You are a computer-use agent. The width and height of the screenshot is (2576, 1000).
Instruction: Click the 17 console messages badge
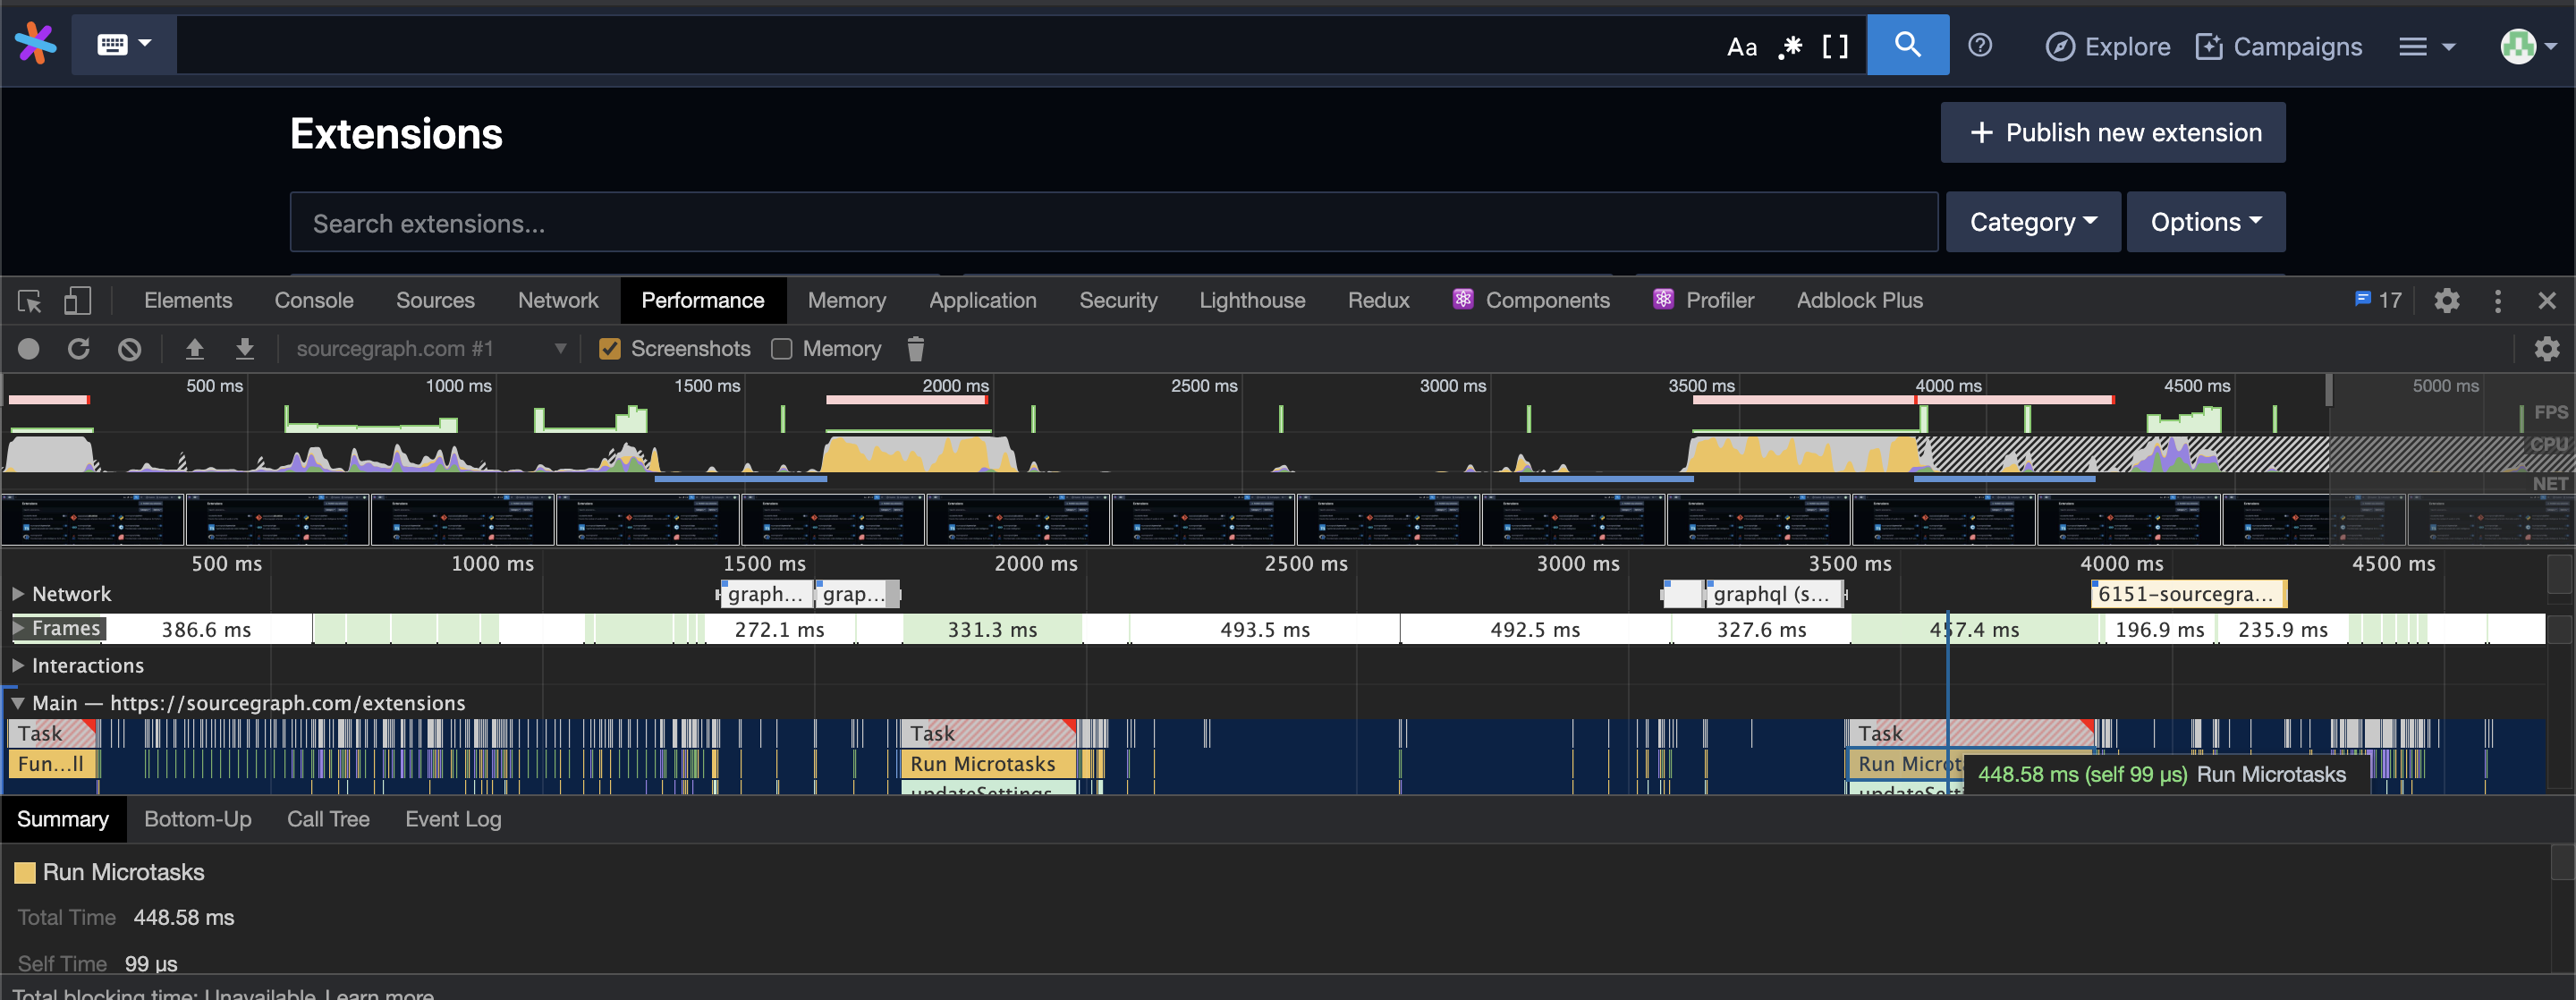point(2378,300)
